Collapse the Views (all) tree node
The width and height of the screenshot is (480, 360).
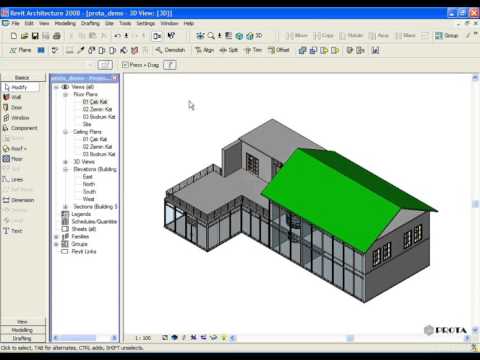coord(56,87)
